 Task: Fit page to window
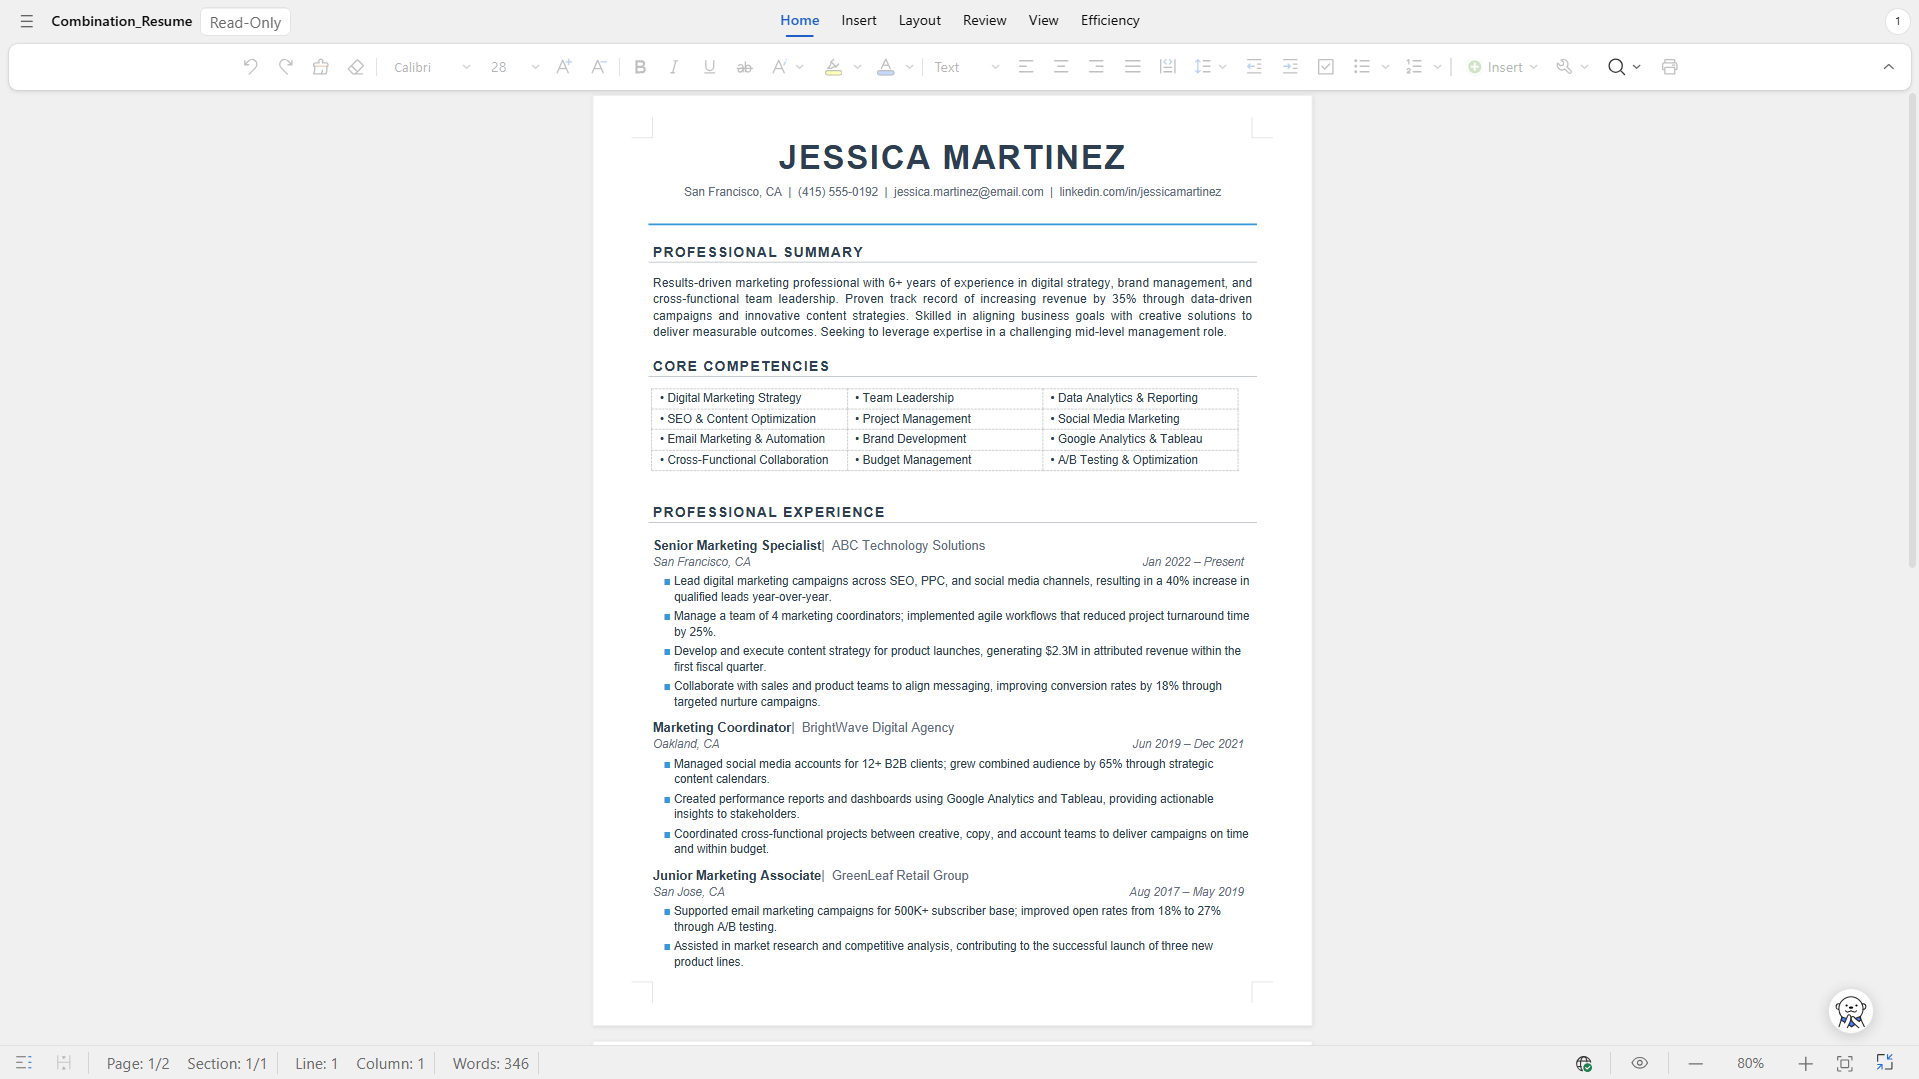(x=1844, y=1064)
